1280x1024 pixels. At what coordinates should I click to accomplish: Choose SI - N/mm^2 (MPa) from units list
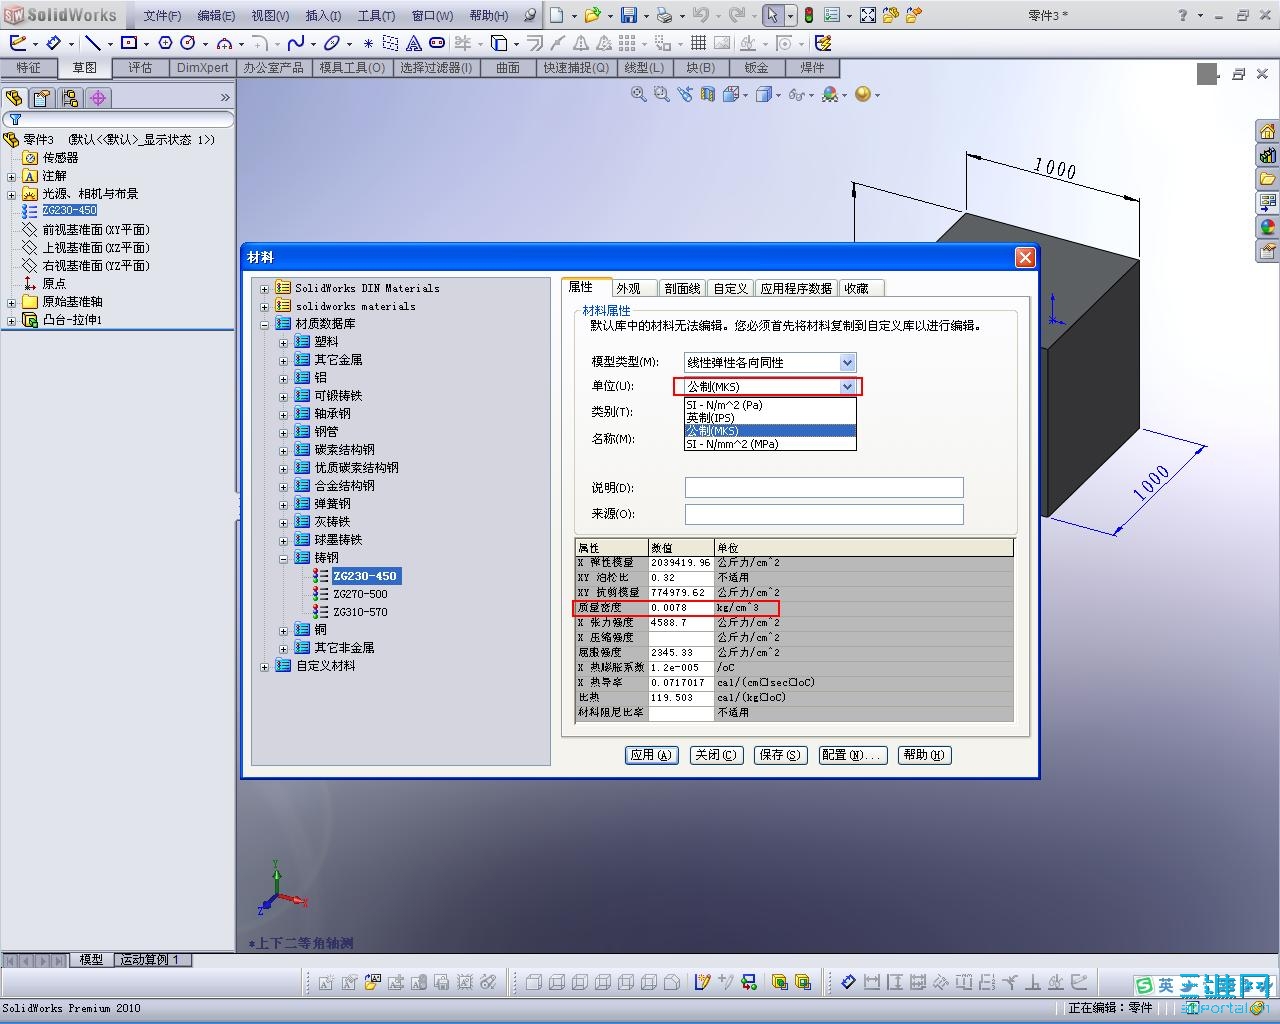pos(770,444)
